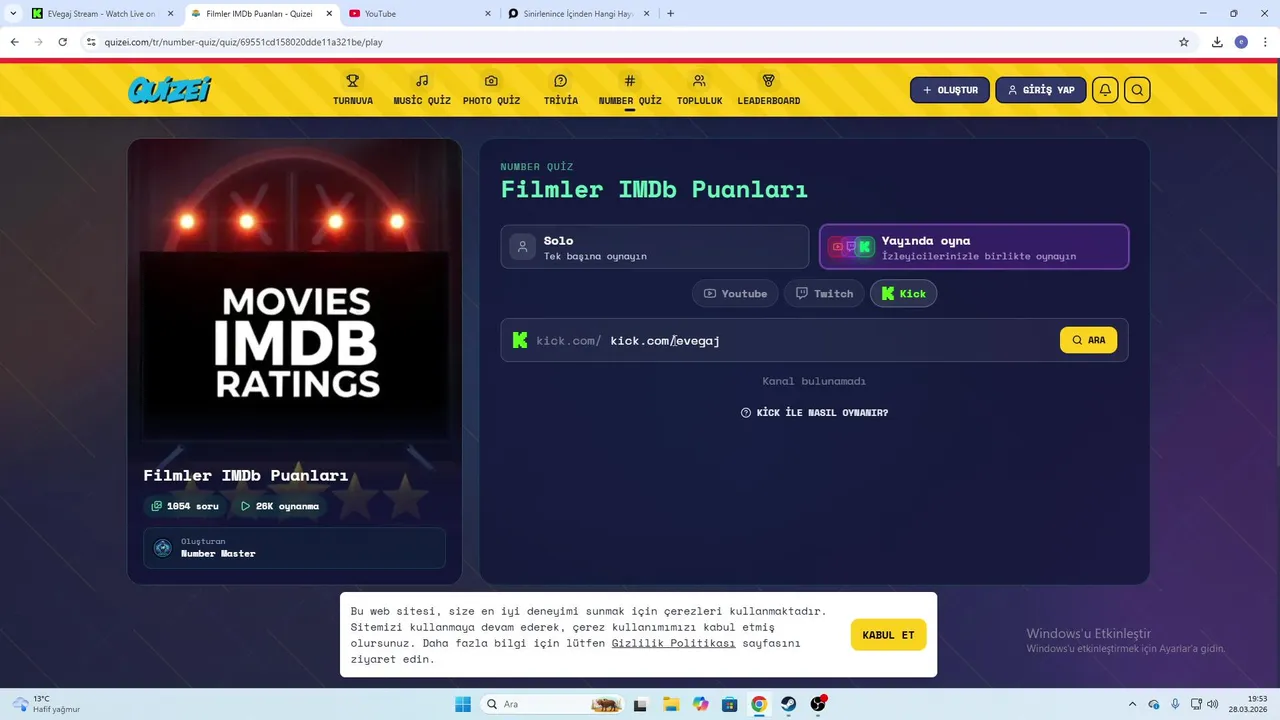The width and height of the screenshot is (1280, 720).
Task: Open Steam from the taskbar
Action: [x=789, y=704]
